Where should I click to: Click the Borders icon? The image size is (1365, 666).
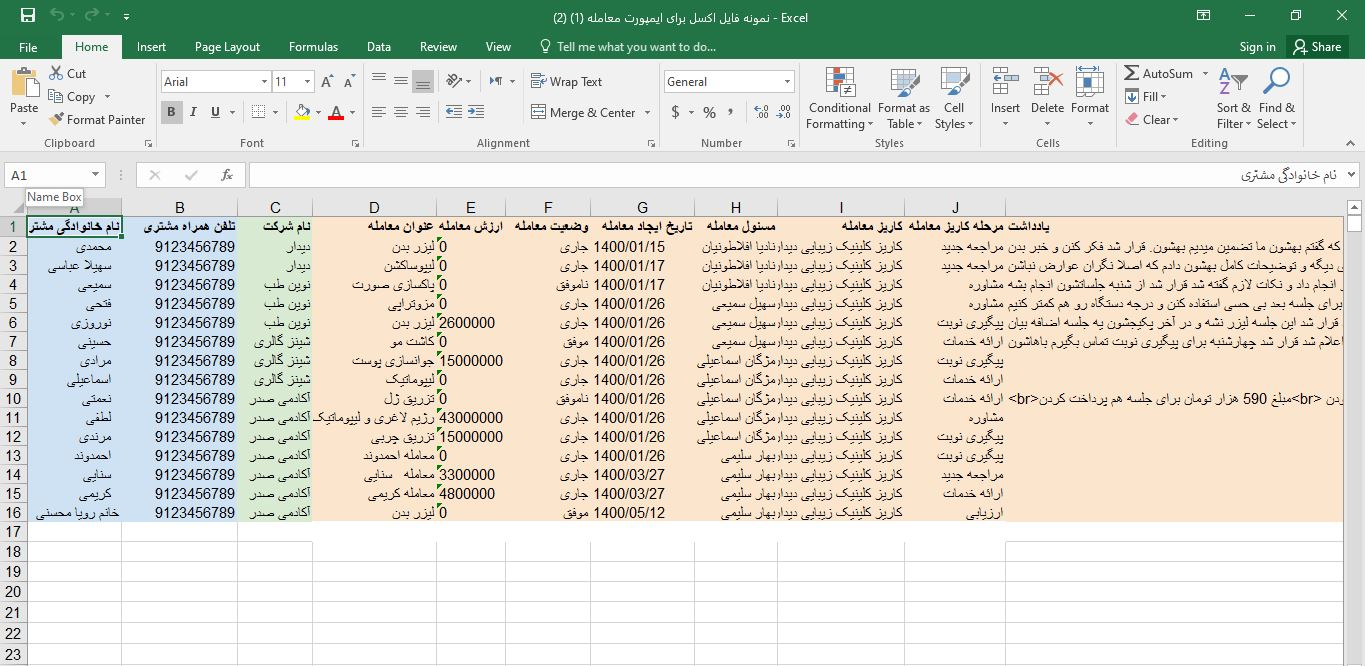point(258,112)
